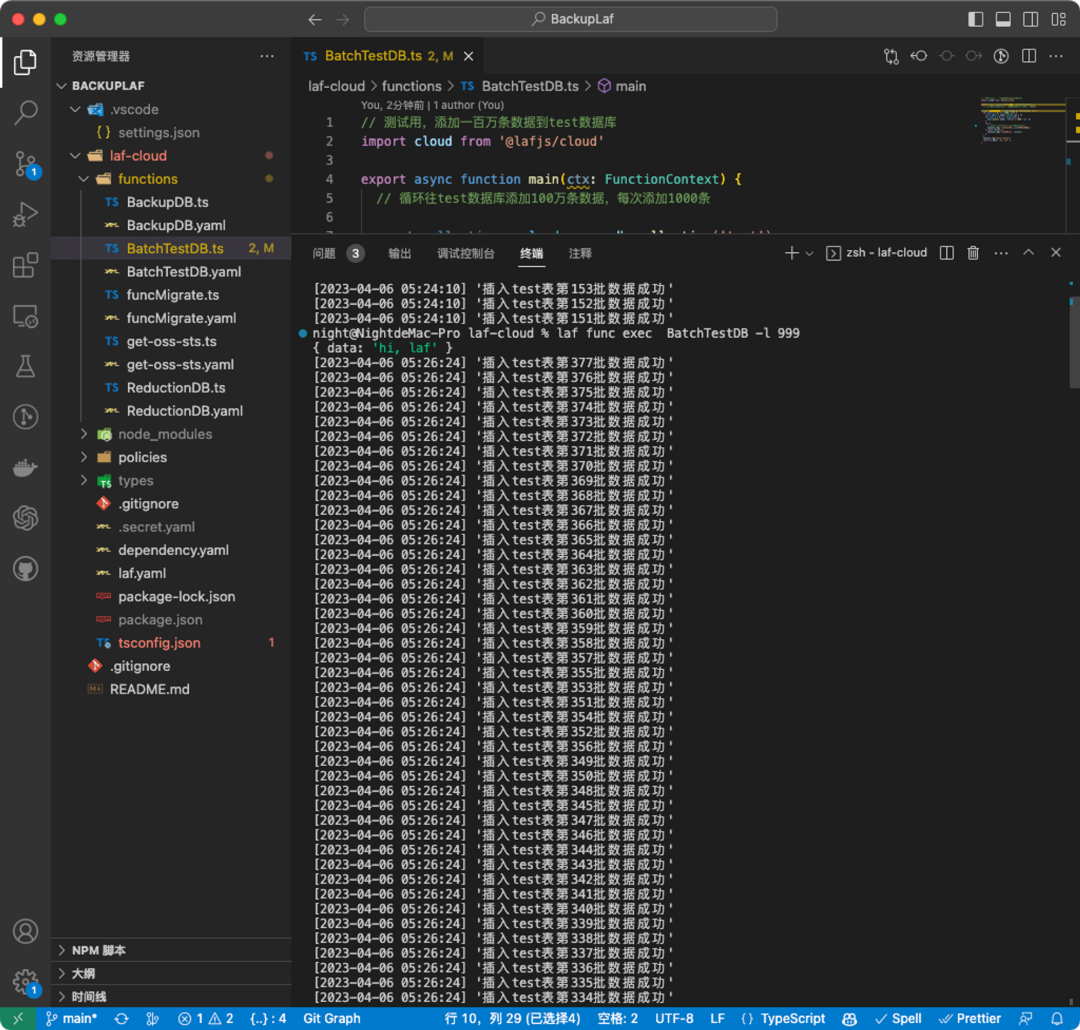
Task: Close the BatchTestDB.ts tab
Action: click(x=468, y=56)
